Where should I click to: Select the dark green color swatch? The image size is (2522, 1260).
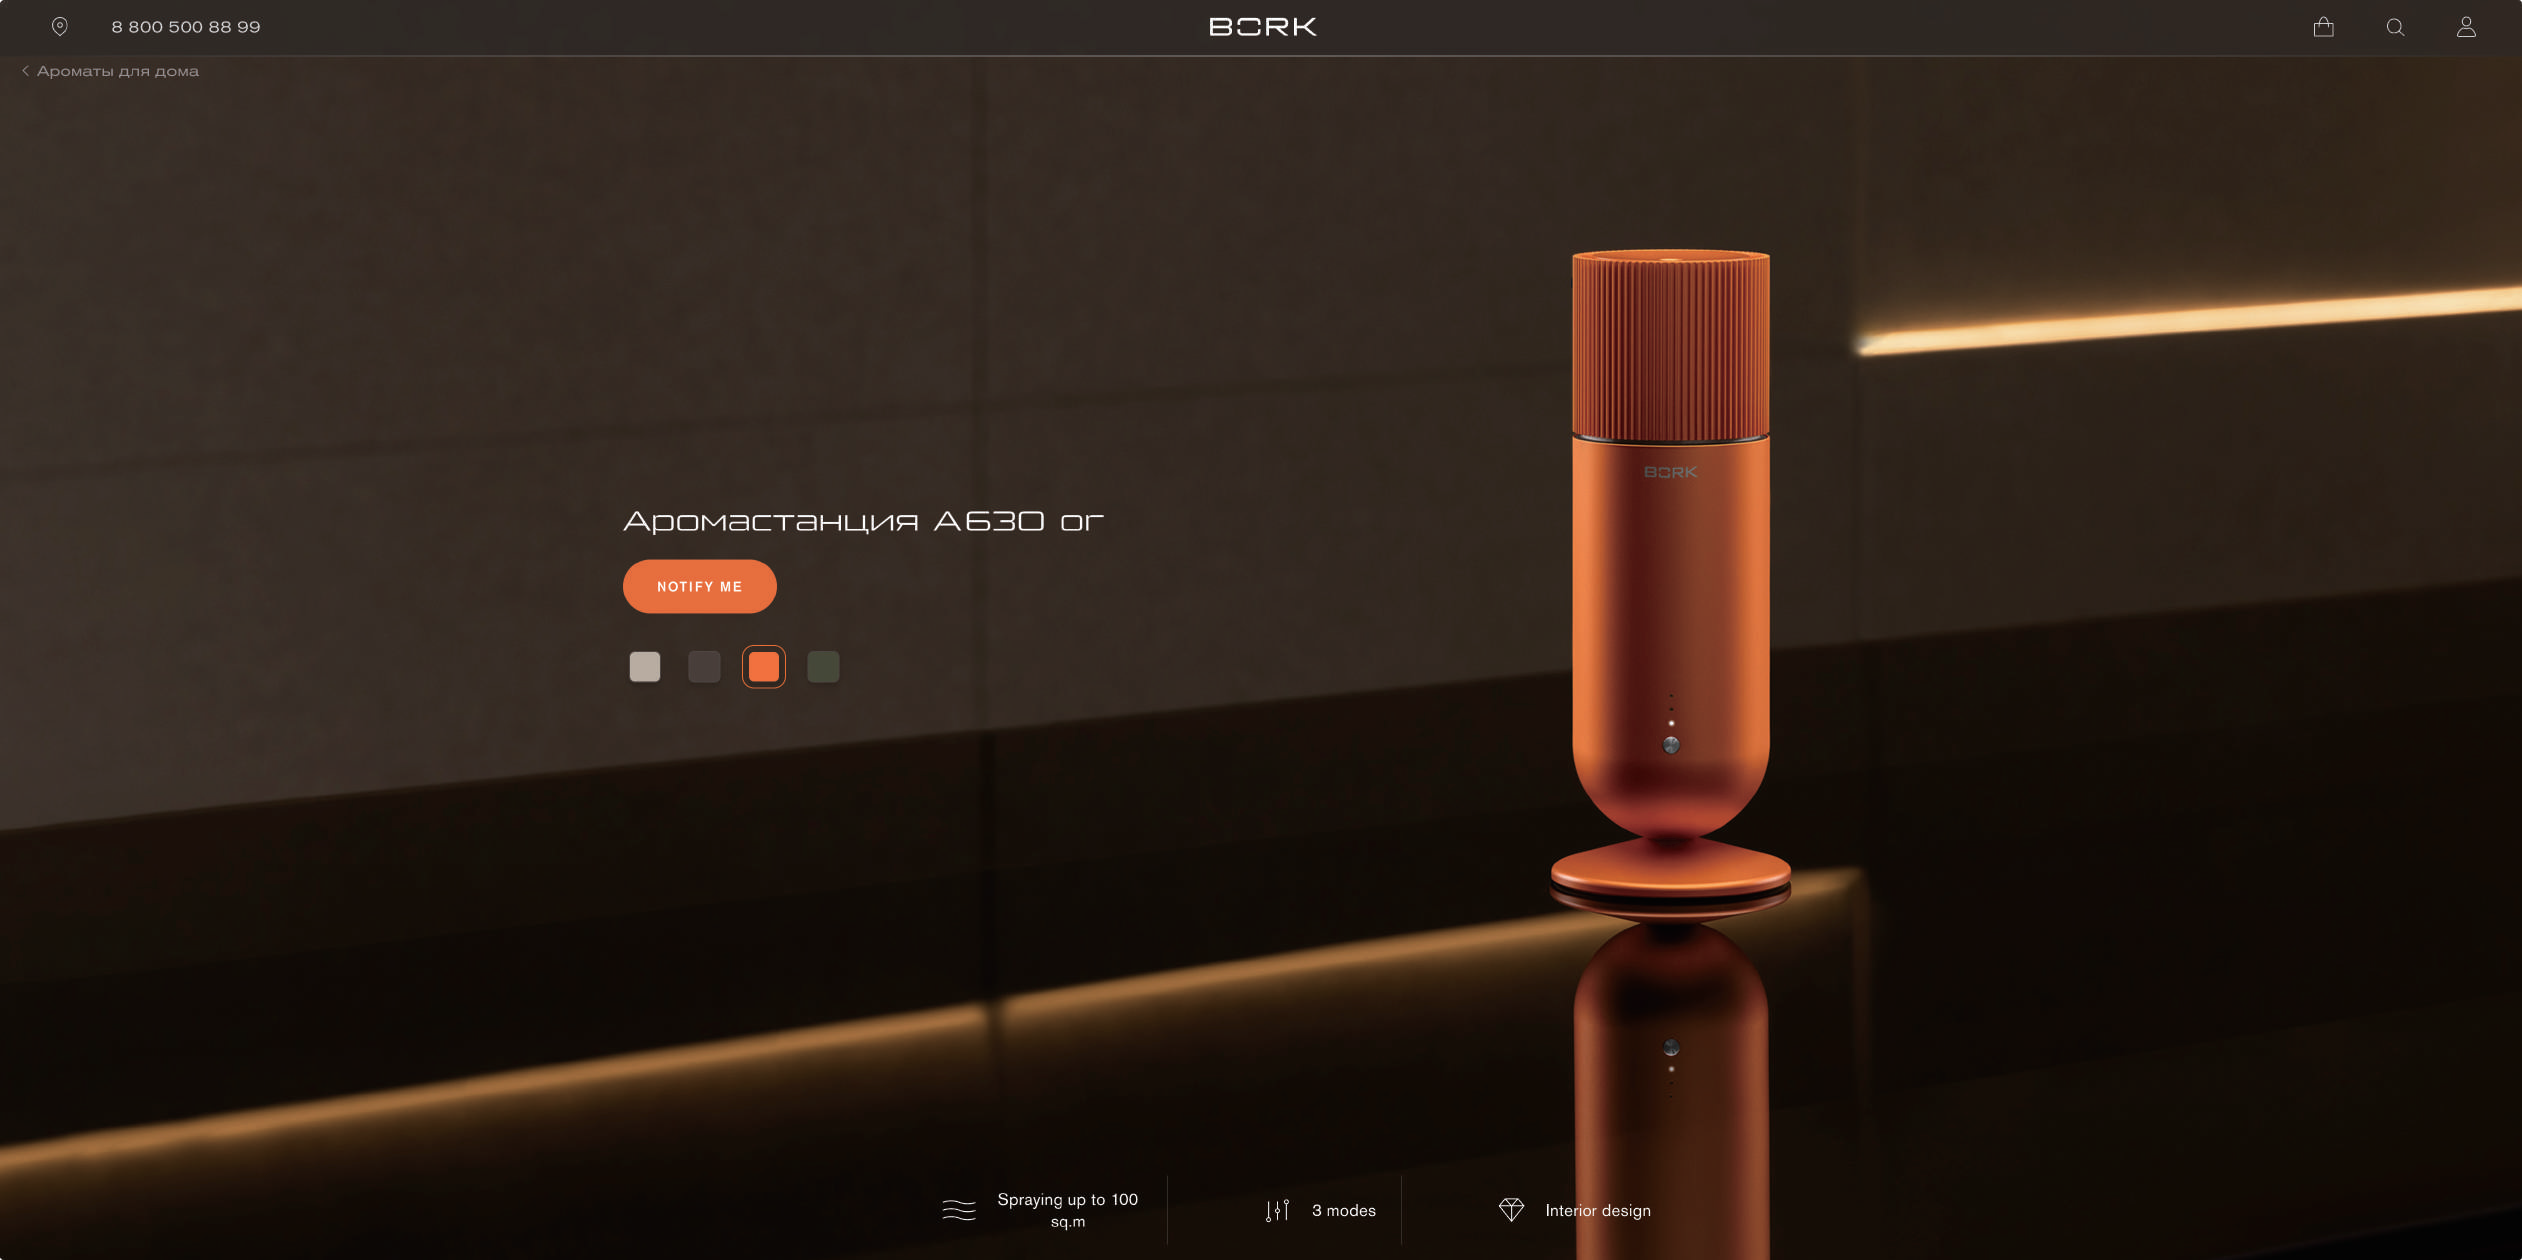(x=823, y=667)
